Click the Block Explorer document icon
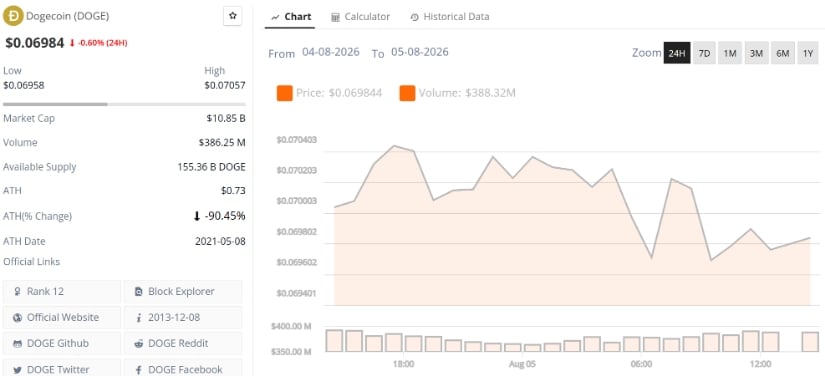 click(x=139, y=291)
